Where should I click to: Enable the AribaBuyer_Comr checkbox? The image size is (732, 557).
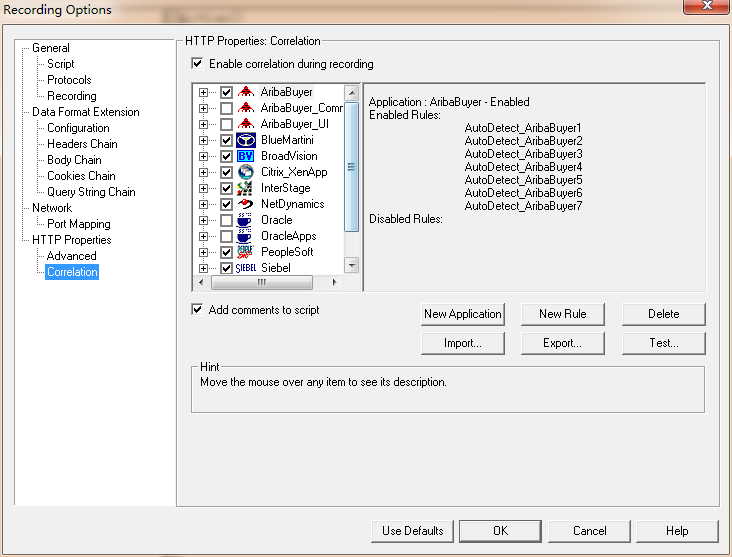point(226,108)
